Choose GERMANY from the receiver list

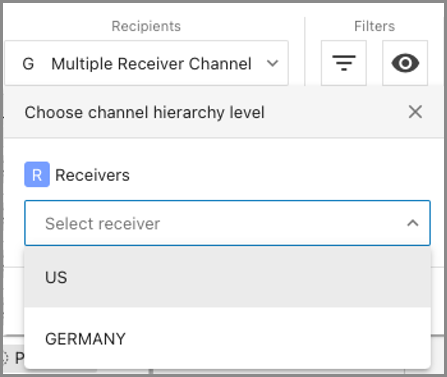(227, 338)
